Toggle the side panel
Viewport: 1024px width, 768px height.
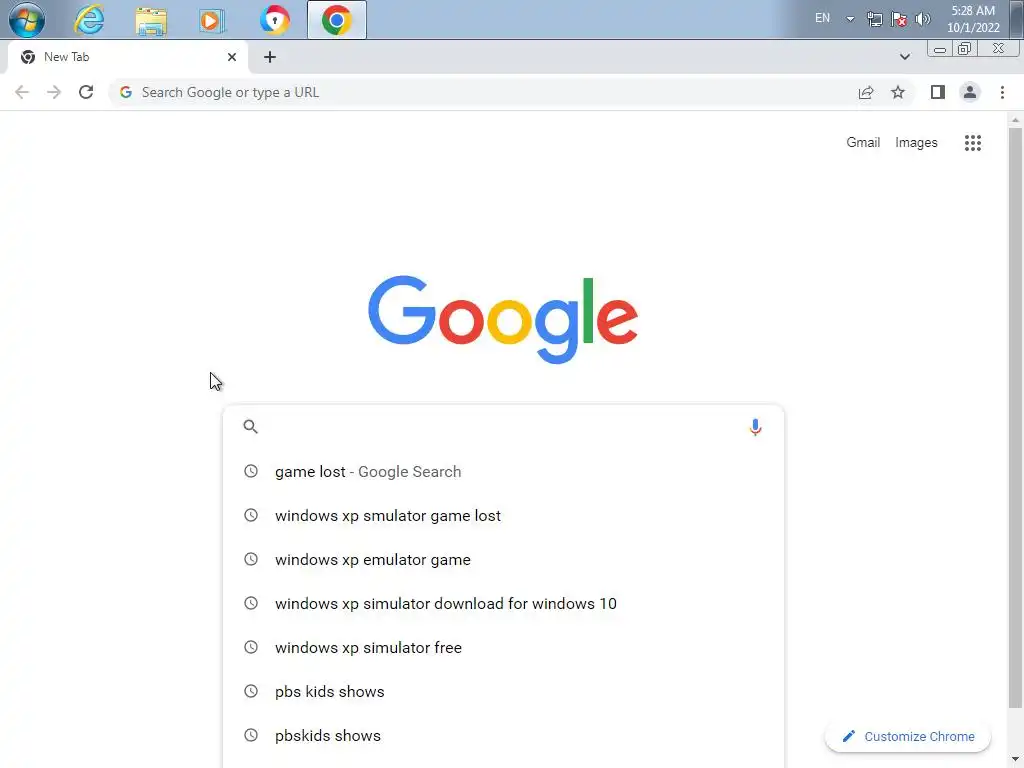click(938, 92)
